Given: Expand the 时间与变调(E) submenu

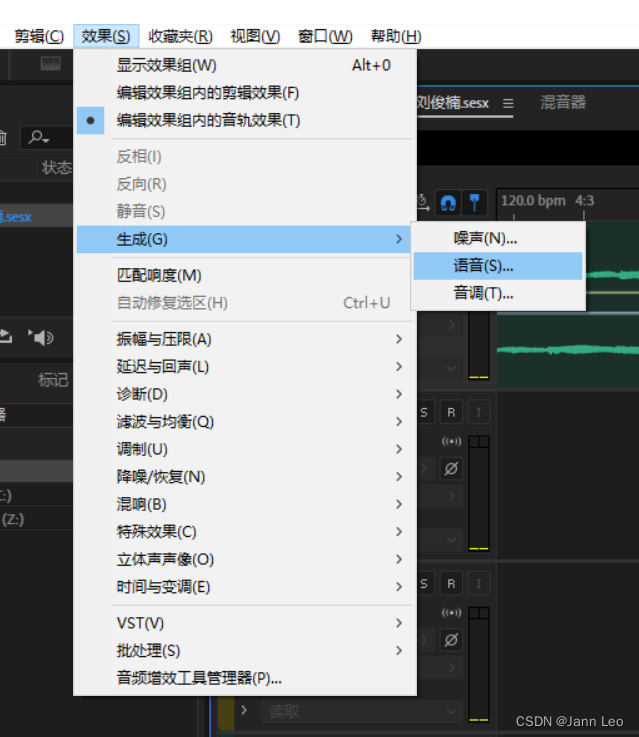Looking at the screenshot, I should pos(245,587).
